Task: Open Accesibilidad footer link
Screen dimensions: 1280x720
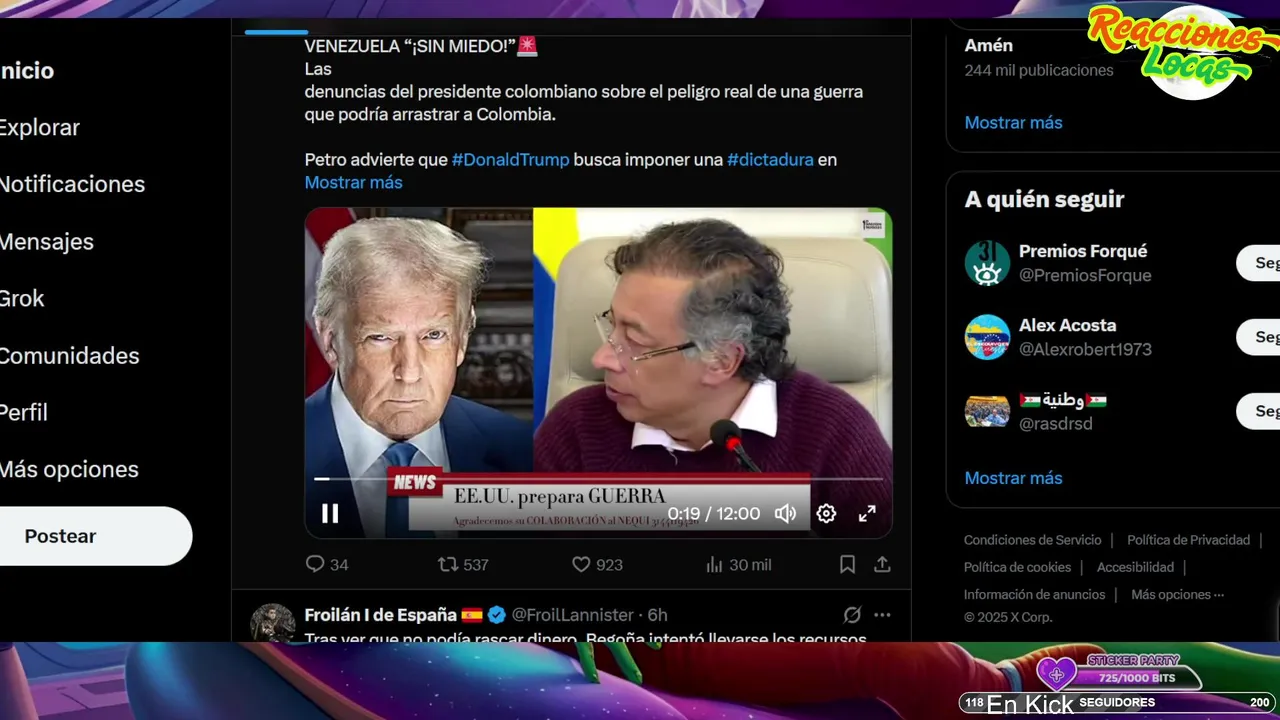Action: [1135, 567]
